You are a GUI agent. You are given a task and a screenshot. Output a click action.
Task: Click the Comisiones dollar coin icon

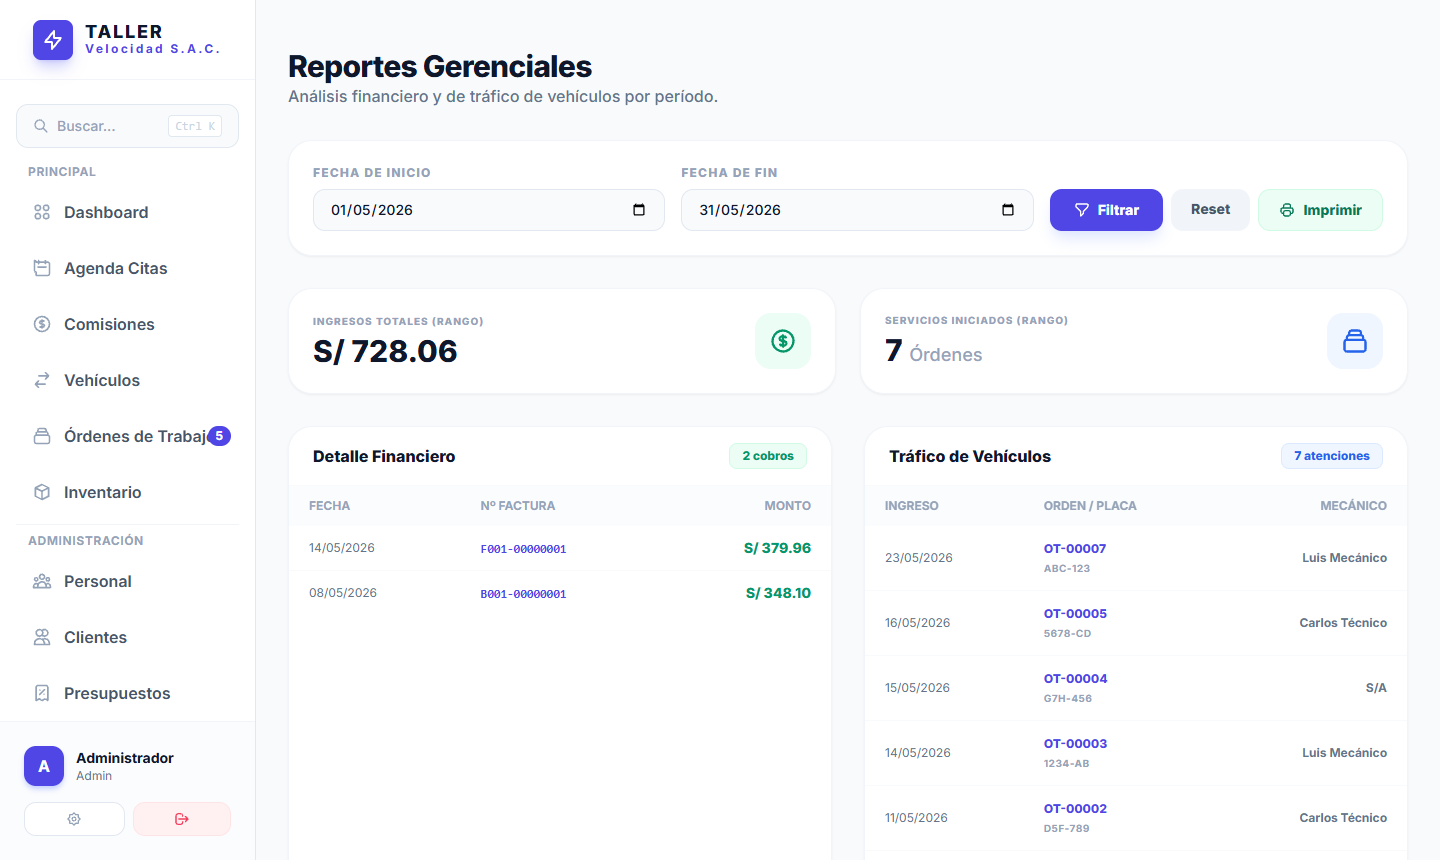coord(42,324)
